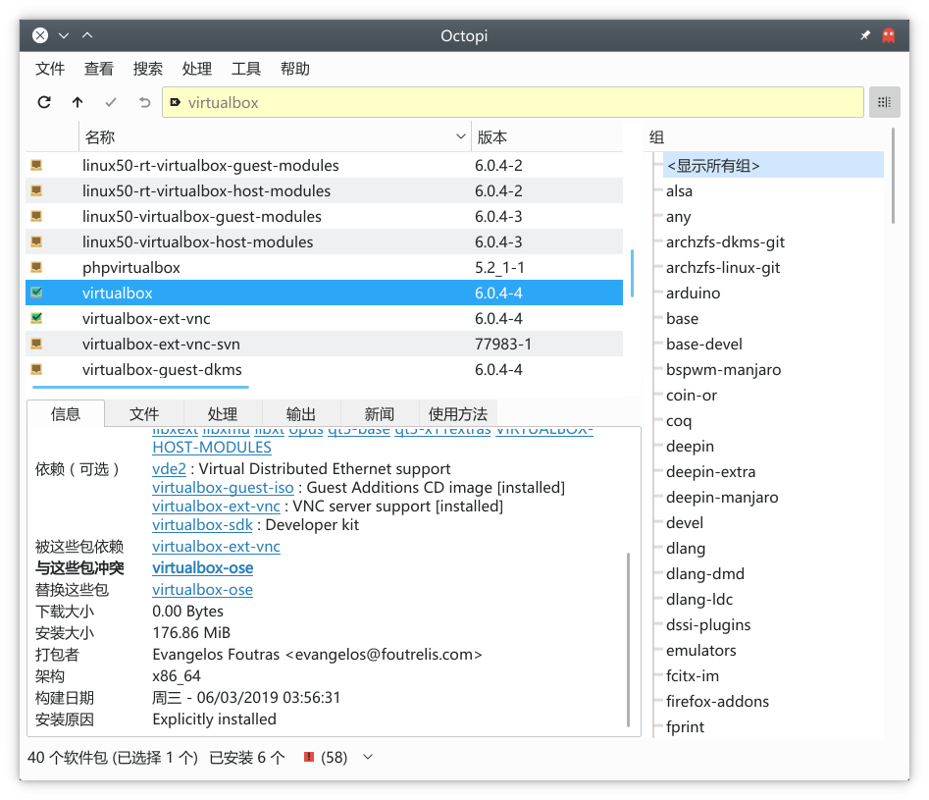This screenshot has height=800, width=929.
Task: Open the 帮助 menu
Action: (x=295, y=69)
